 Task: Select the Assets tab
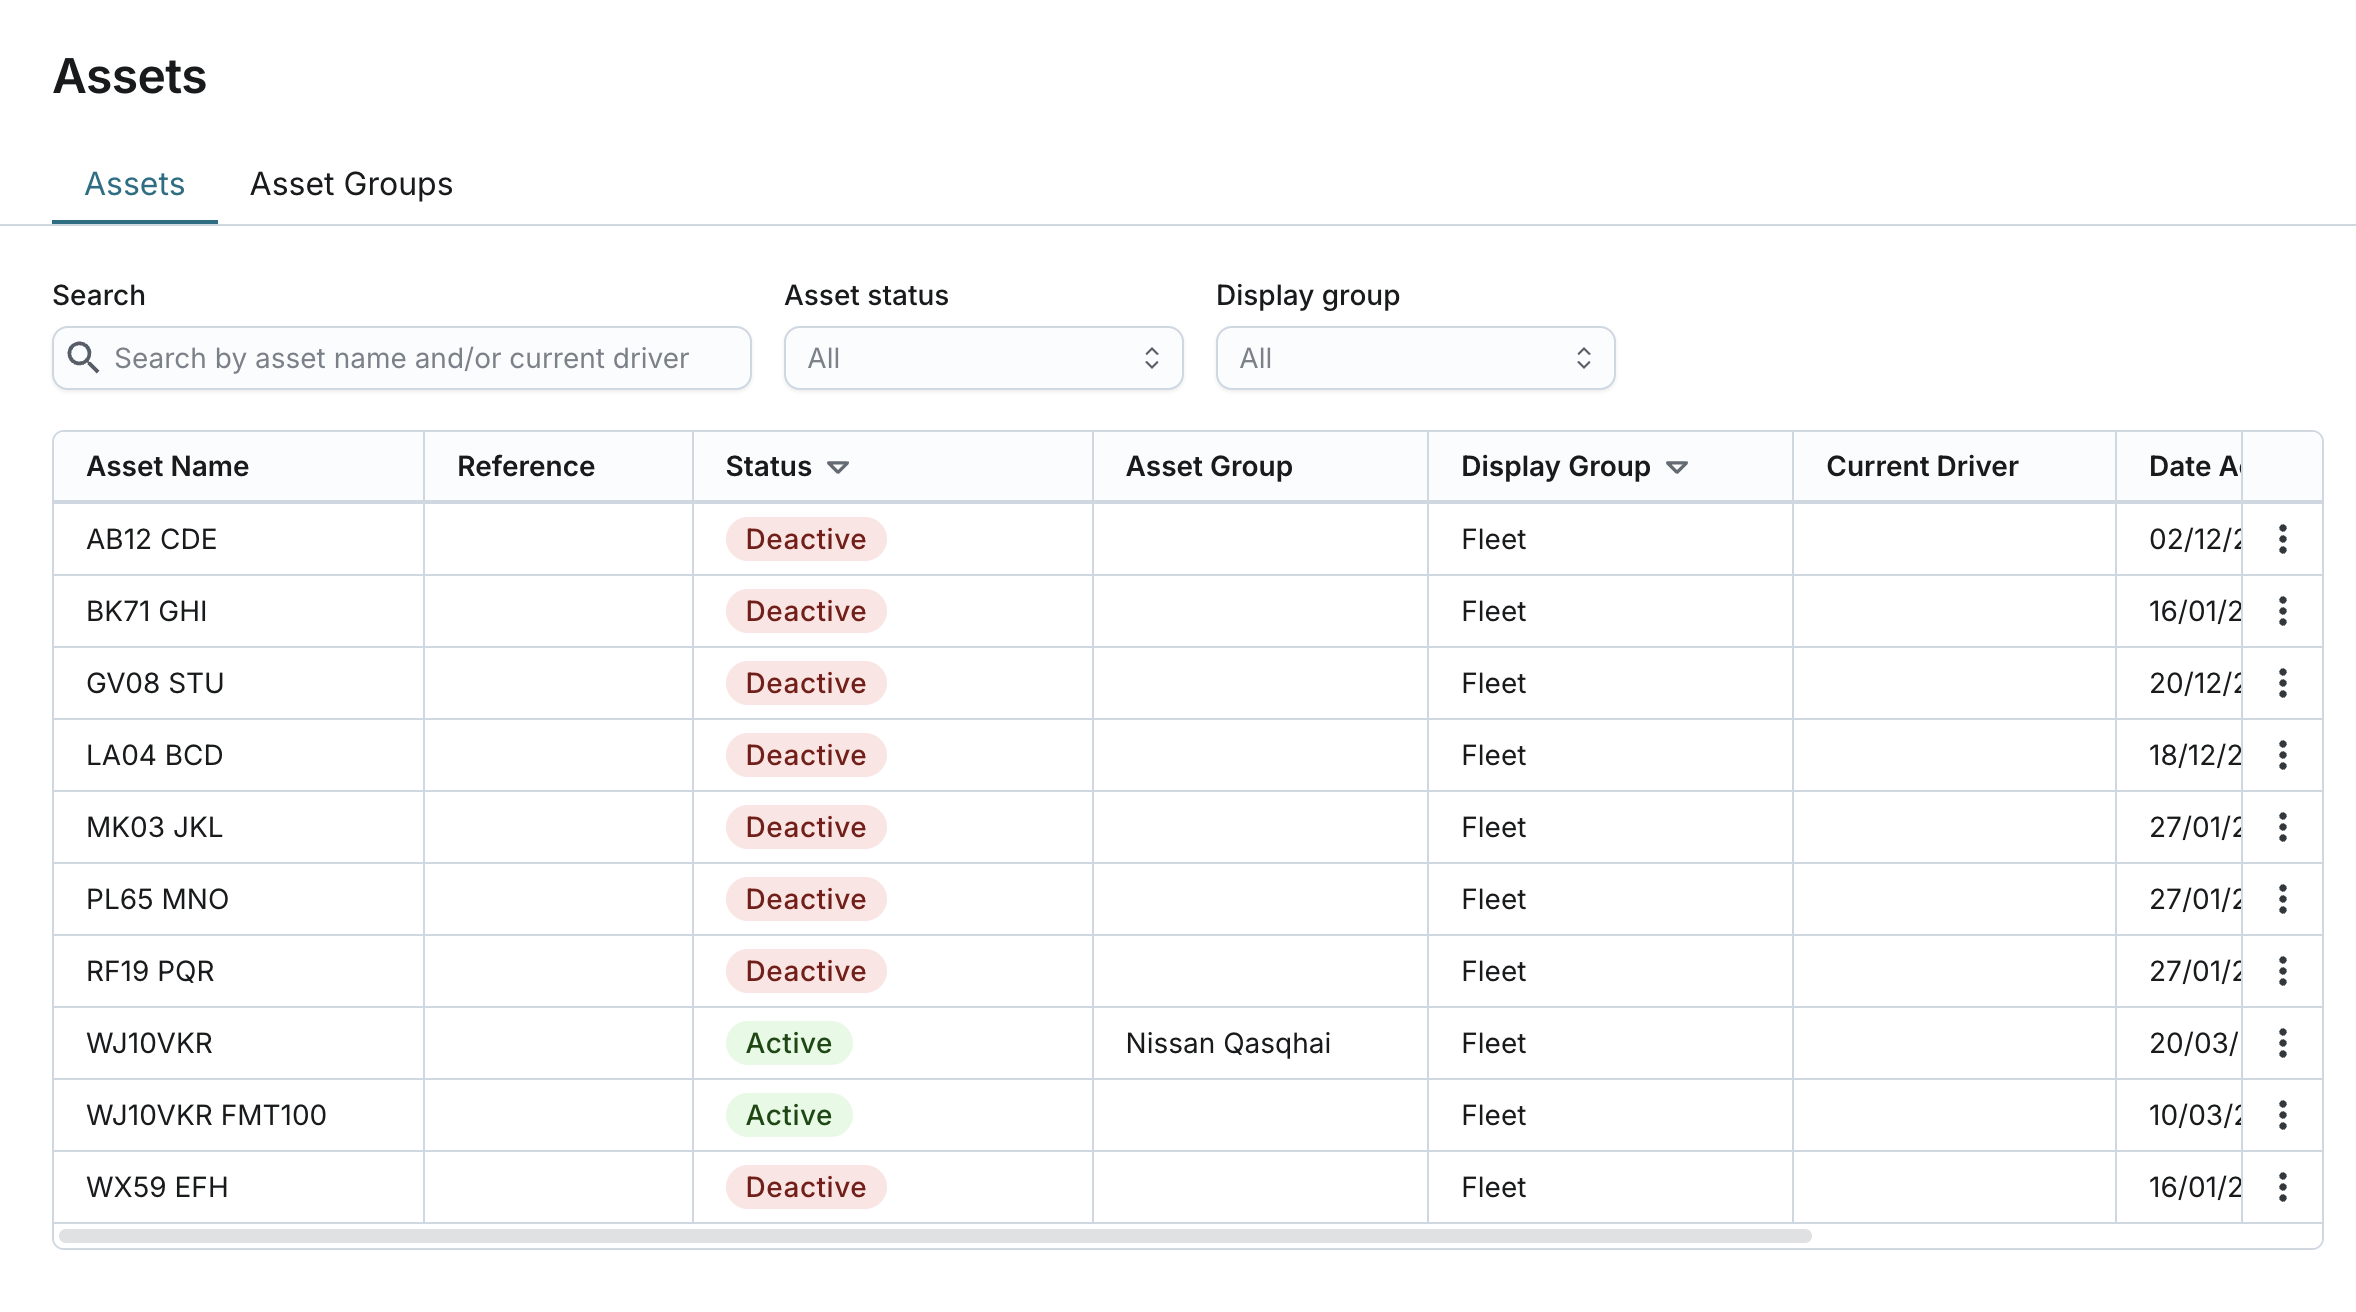point(135,184)
